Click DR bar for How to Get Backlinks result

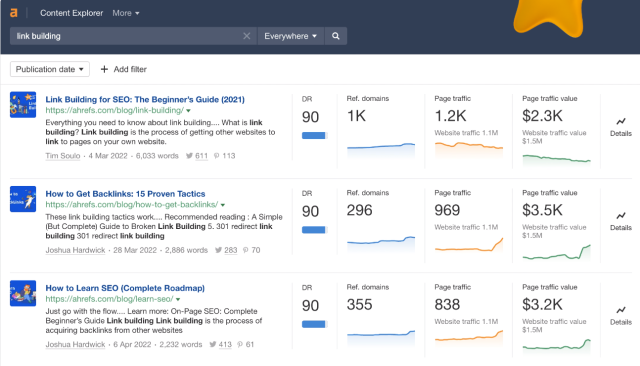314,230
